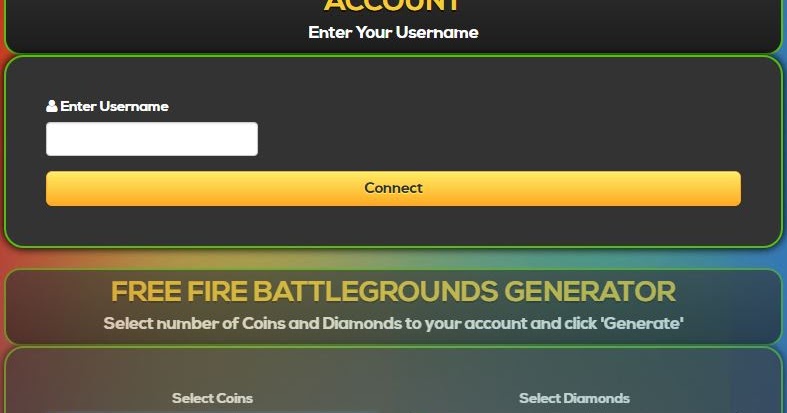Click the word FREE in the generator title
Image resolution: width=787 pixels, height=413 pixels.
click(x=146, y=292)
